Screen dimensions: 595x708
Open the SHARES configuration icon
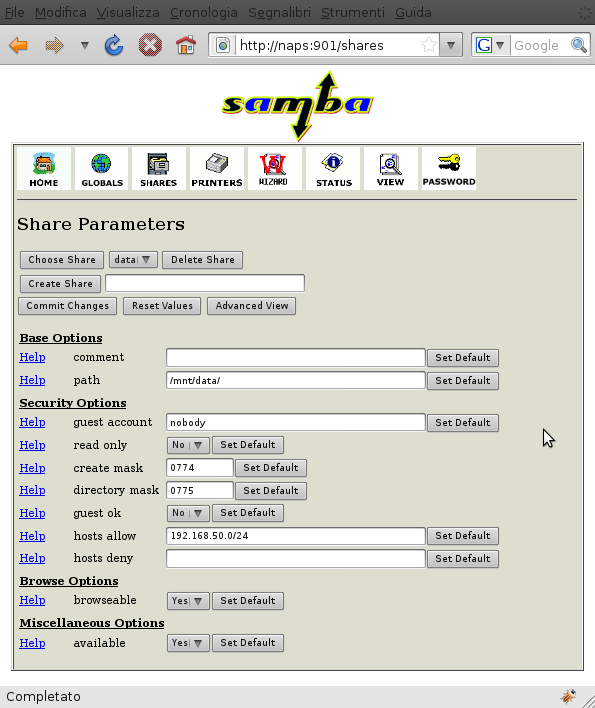tap(158, 168)
